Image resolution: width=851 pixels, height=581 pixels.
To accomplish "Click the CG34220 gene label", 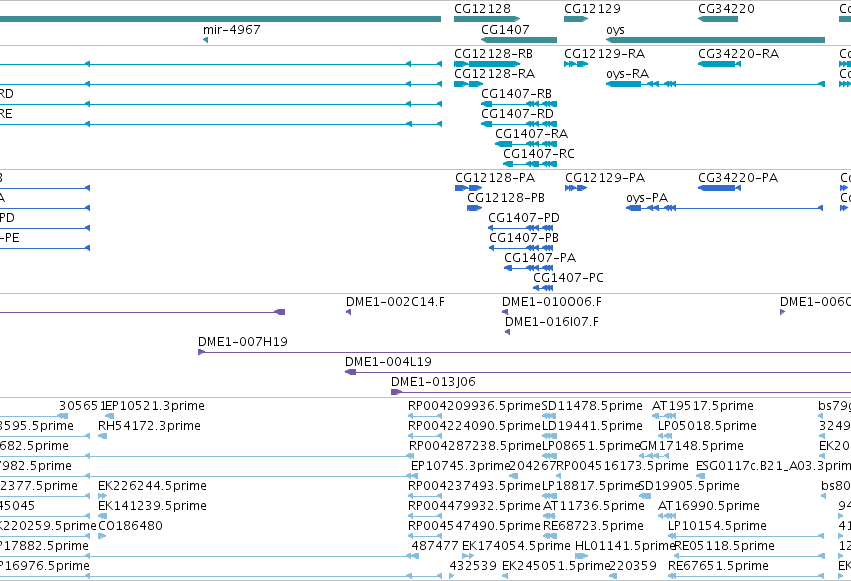I will point(726,9).
